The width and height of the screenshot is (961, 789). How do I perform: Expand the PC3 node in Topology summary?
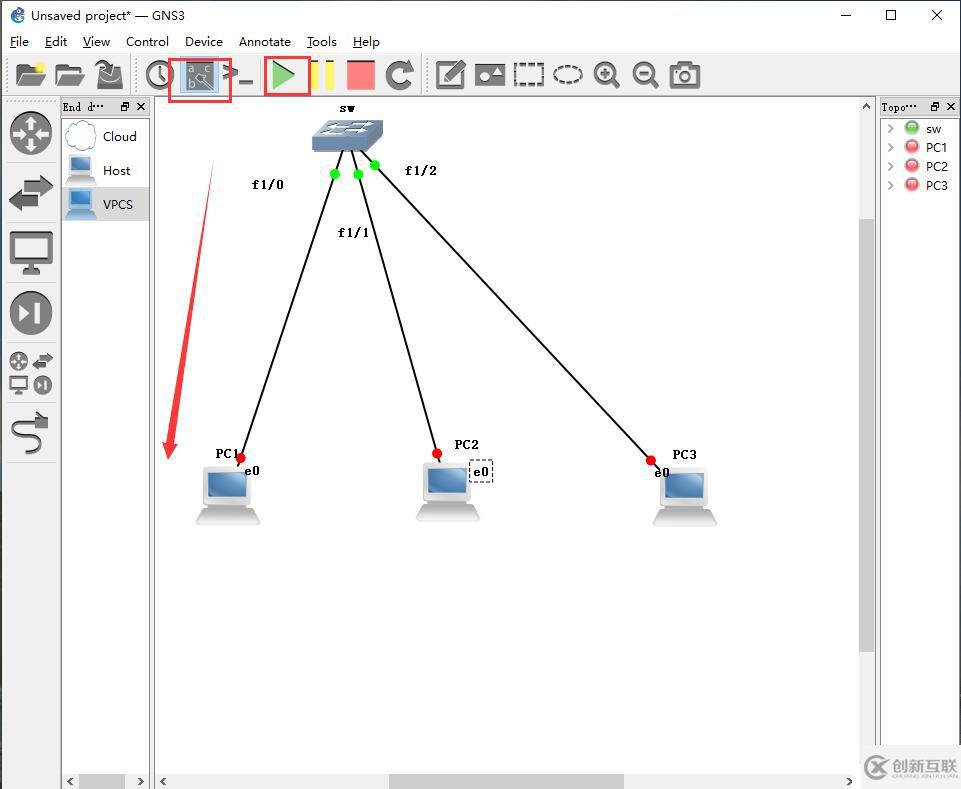coord(891,185)
